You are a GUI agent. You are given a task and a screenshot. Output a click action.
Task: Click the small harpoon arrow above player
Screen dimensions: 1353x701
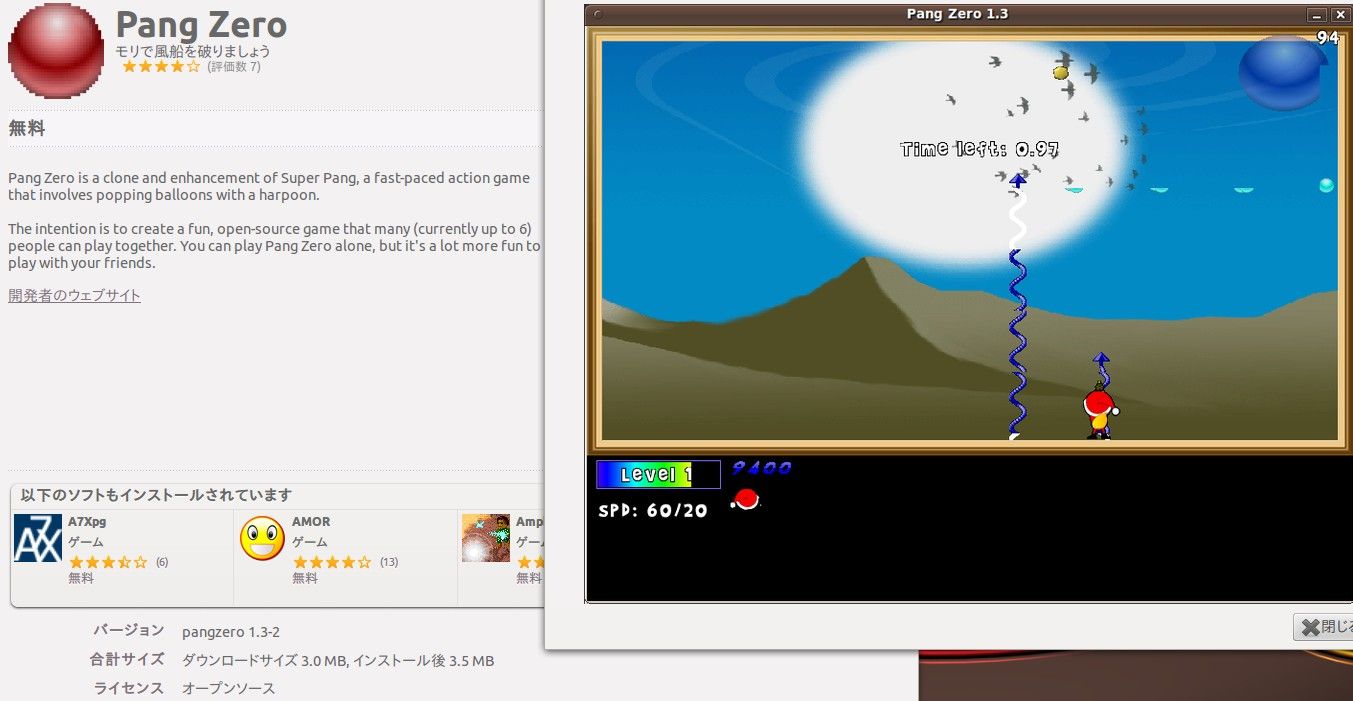tap(1101, 359)
